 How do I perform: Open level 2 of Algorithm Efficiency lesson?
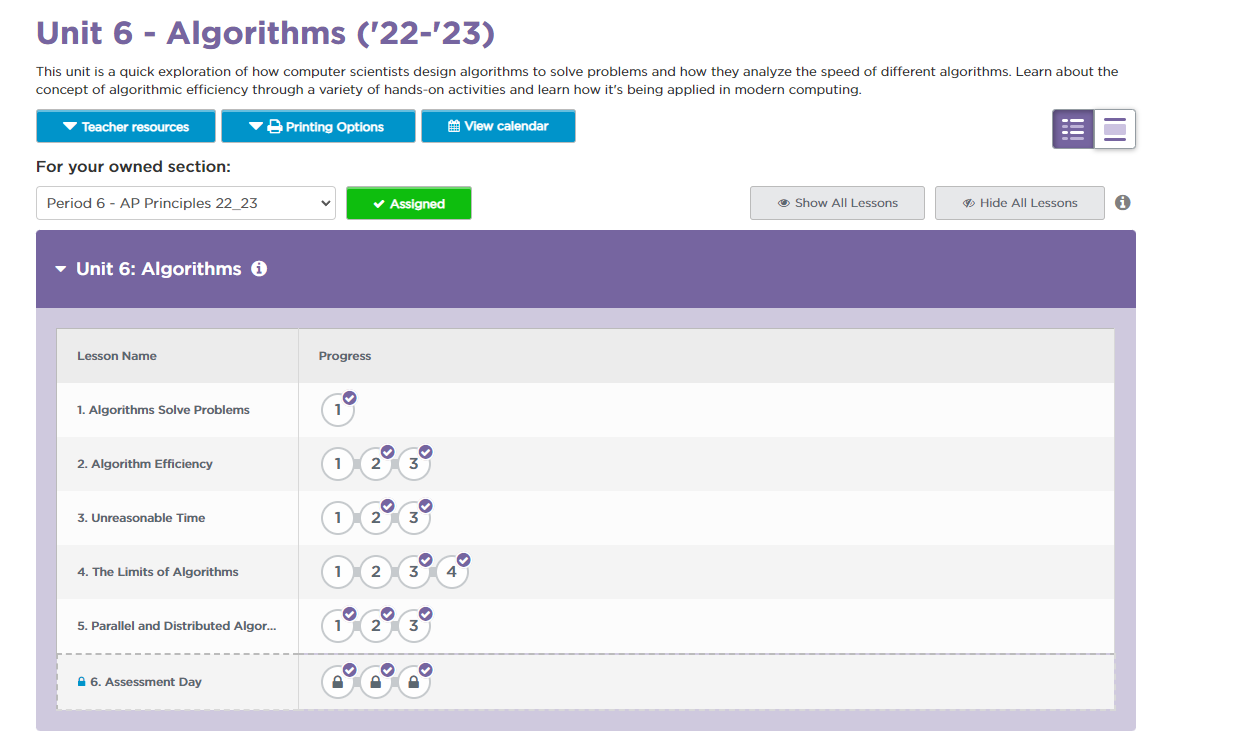(376, 464)
